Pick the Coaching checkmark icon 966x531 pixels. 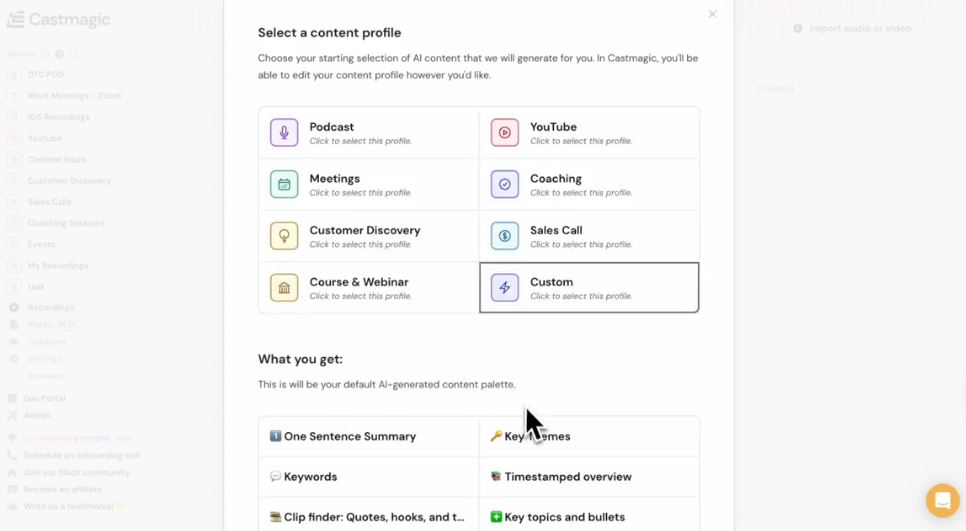point(505,184)
